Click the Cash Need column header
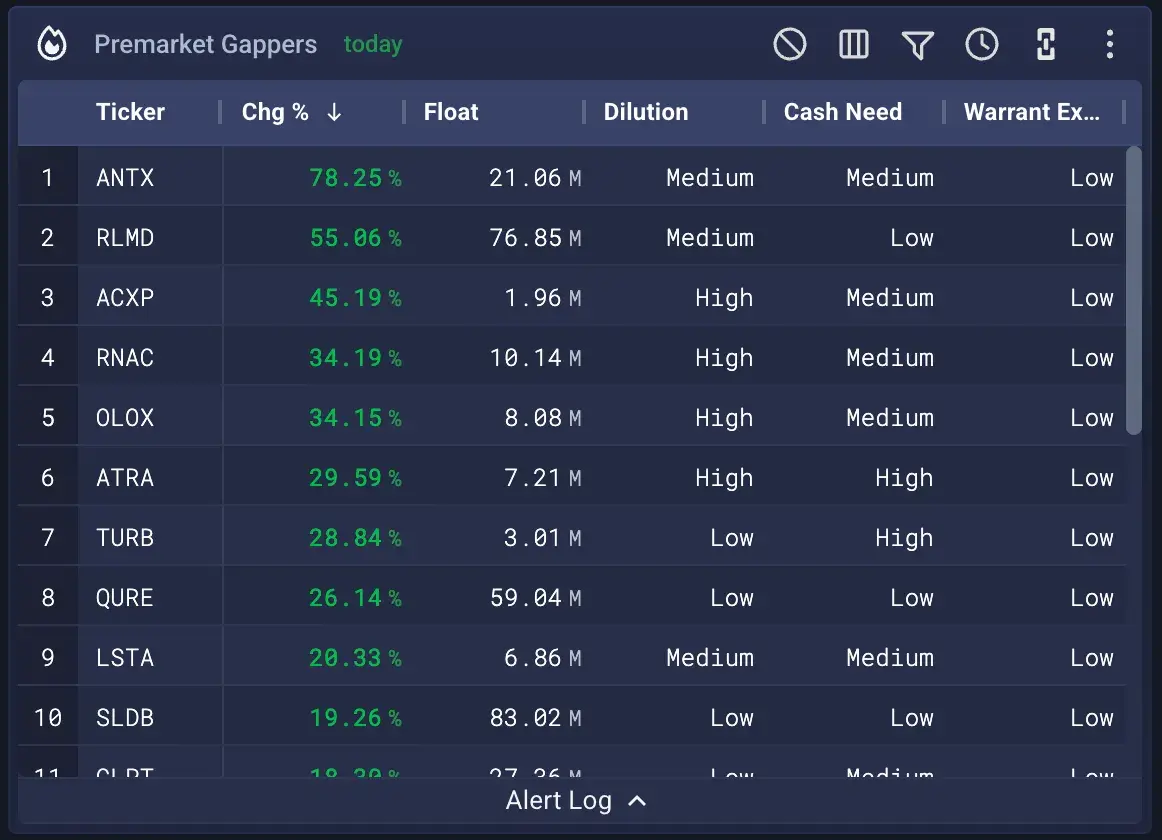The image size is (1162, 840). [x=845, y=112]
